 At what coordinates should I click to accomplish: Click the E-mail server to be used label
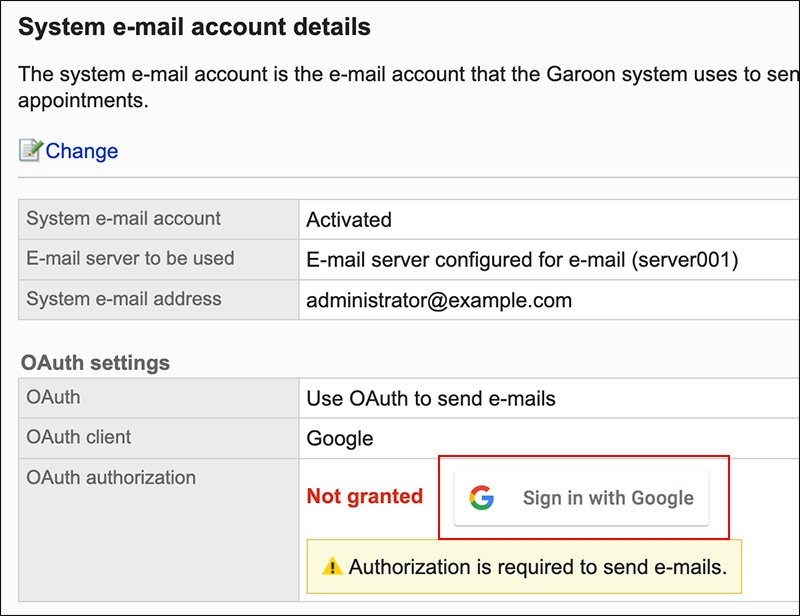[x=130, y=258]
